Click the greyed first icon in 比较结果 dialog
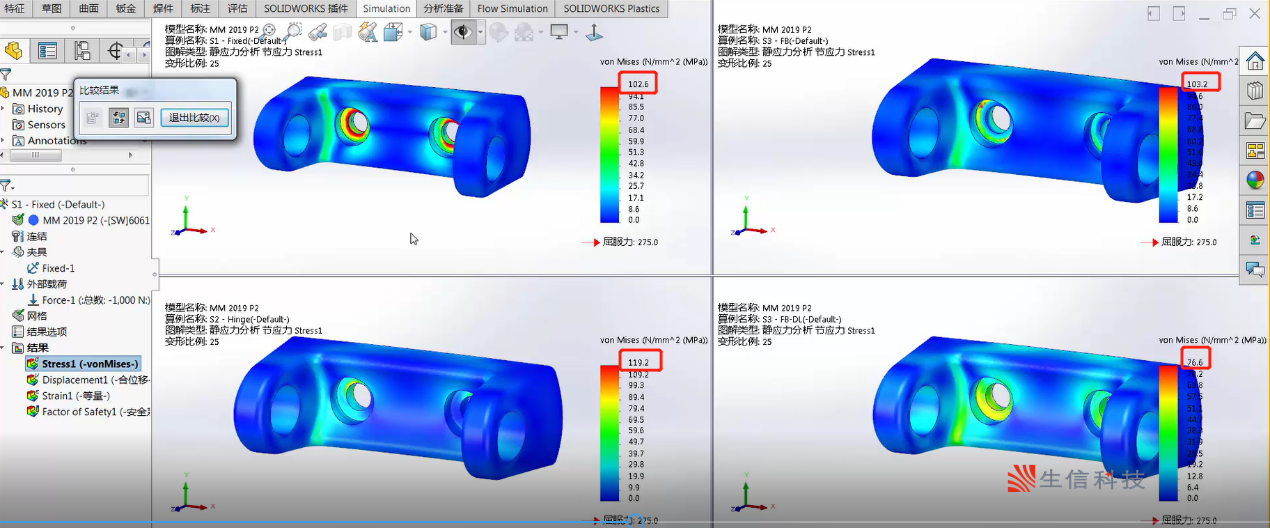Viewport: 1270px width, 528px height. [x=93, y=117]
